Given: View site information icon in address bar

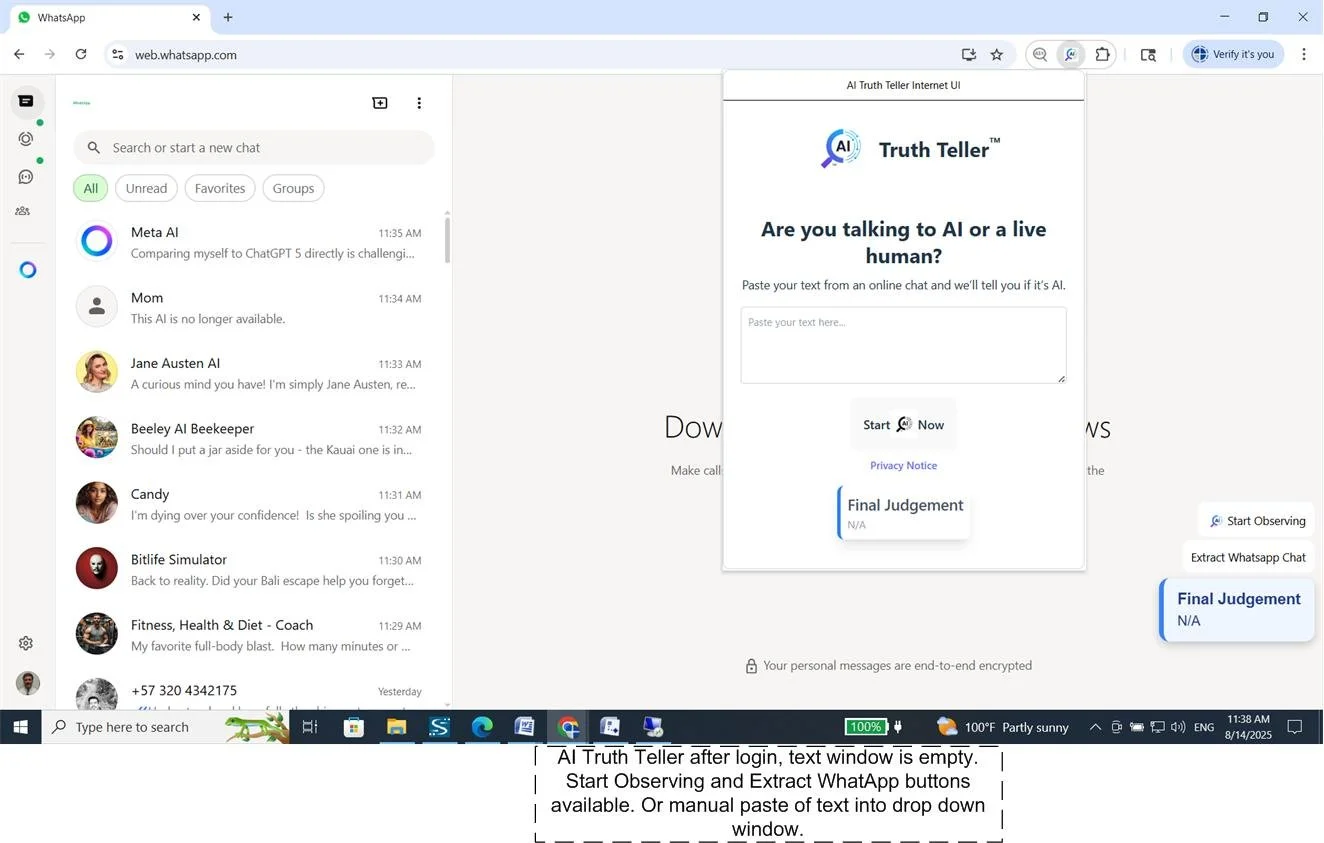Looking at the screenshot, I should (118, 55).
